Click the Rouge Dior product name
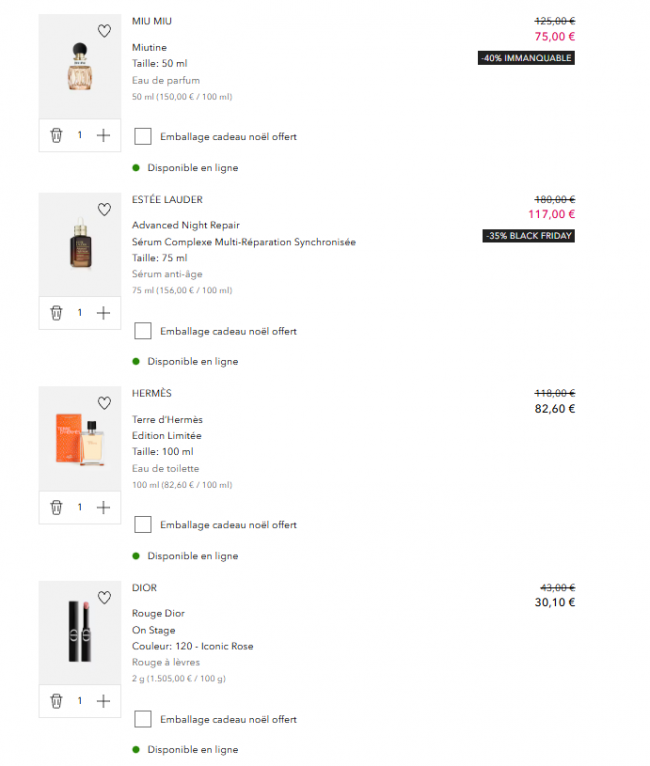Viewport: 650px width, 766px height. coord(158,613)
